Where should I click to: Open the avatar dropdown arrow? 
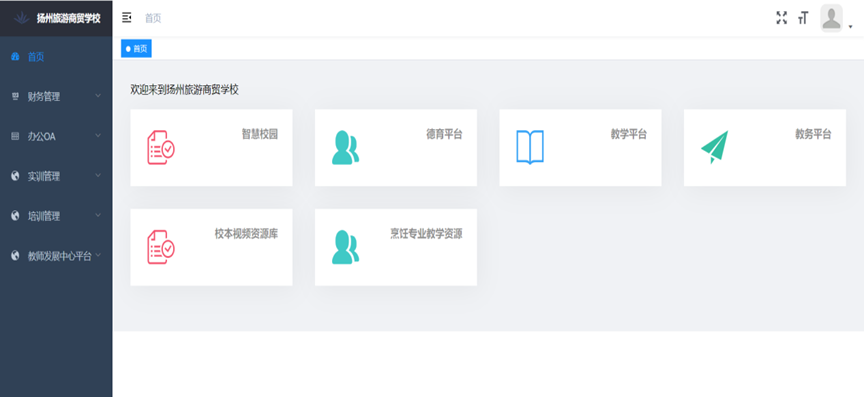[851, 26]
